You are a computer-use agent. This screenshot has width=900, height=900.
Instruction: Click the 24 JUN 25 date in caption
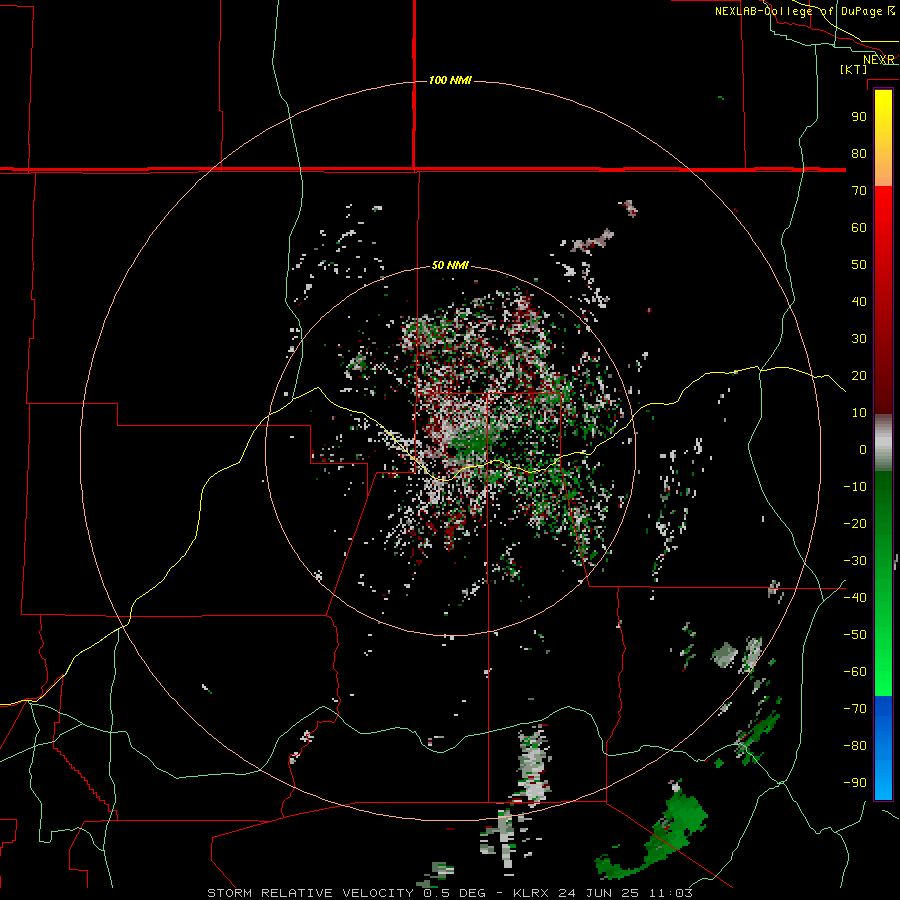coord(598,893)
